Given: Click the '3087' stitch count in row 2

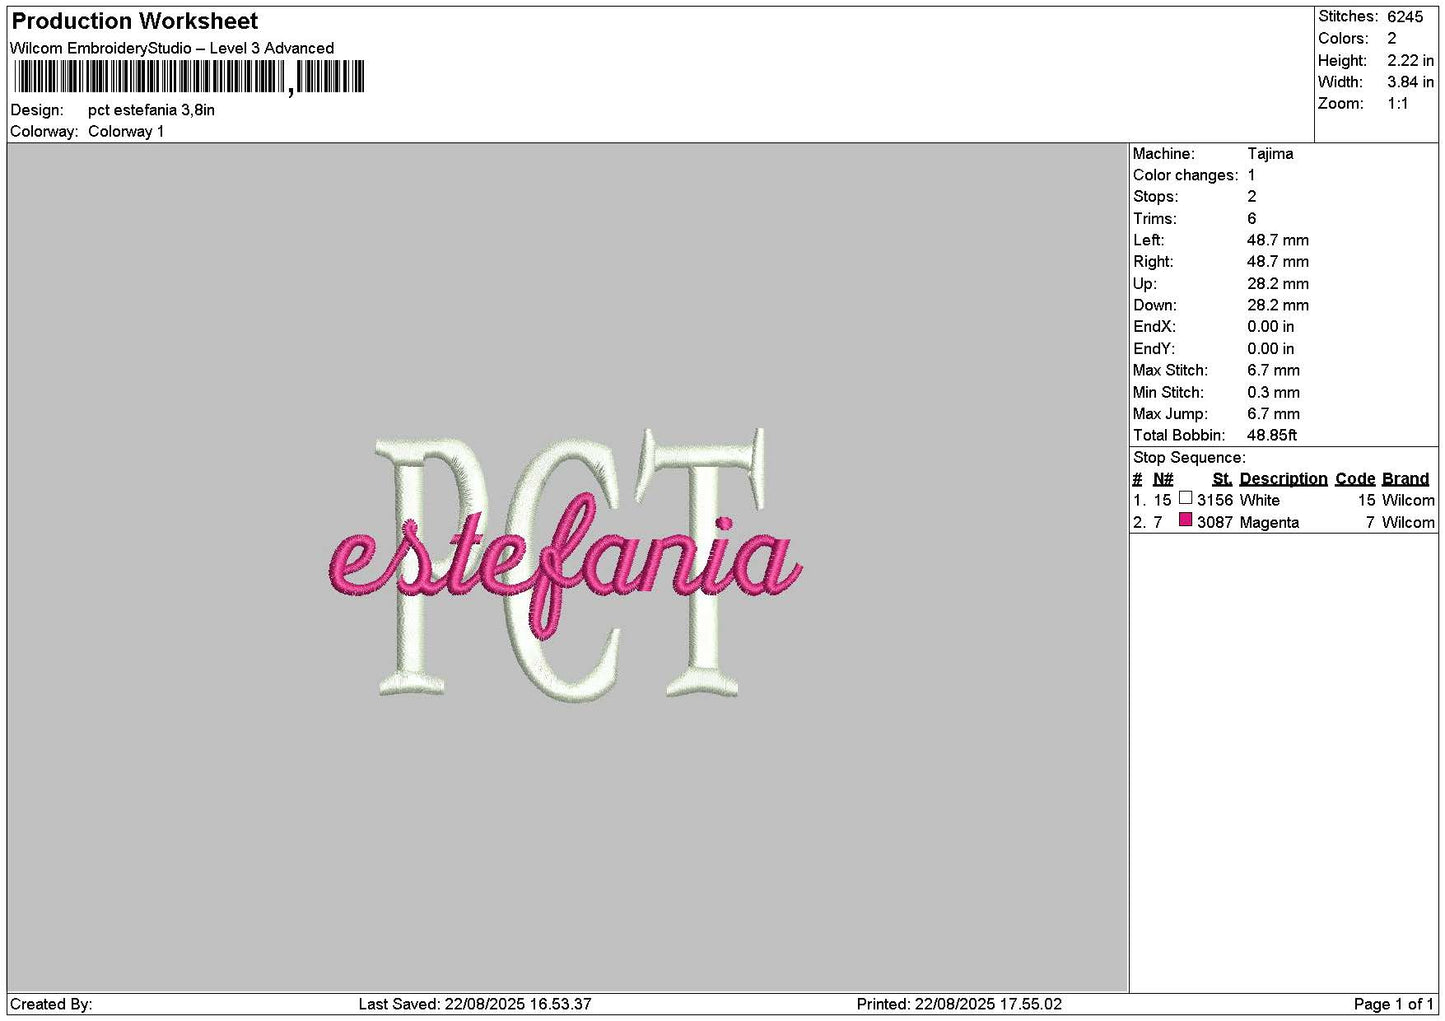Looking at the screenshot, I should click(x=1215, y=522).
